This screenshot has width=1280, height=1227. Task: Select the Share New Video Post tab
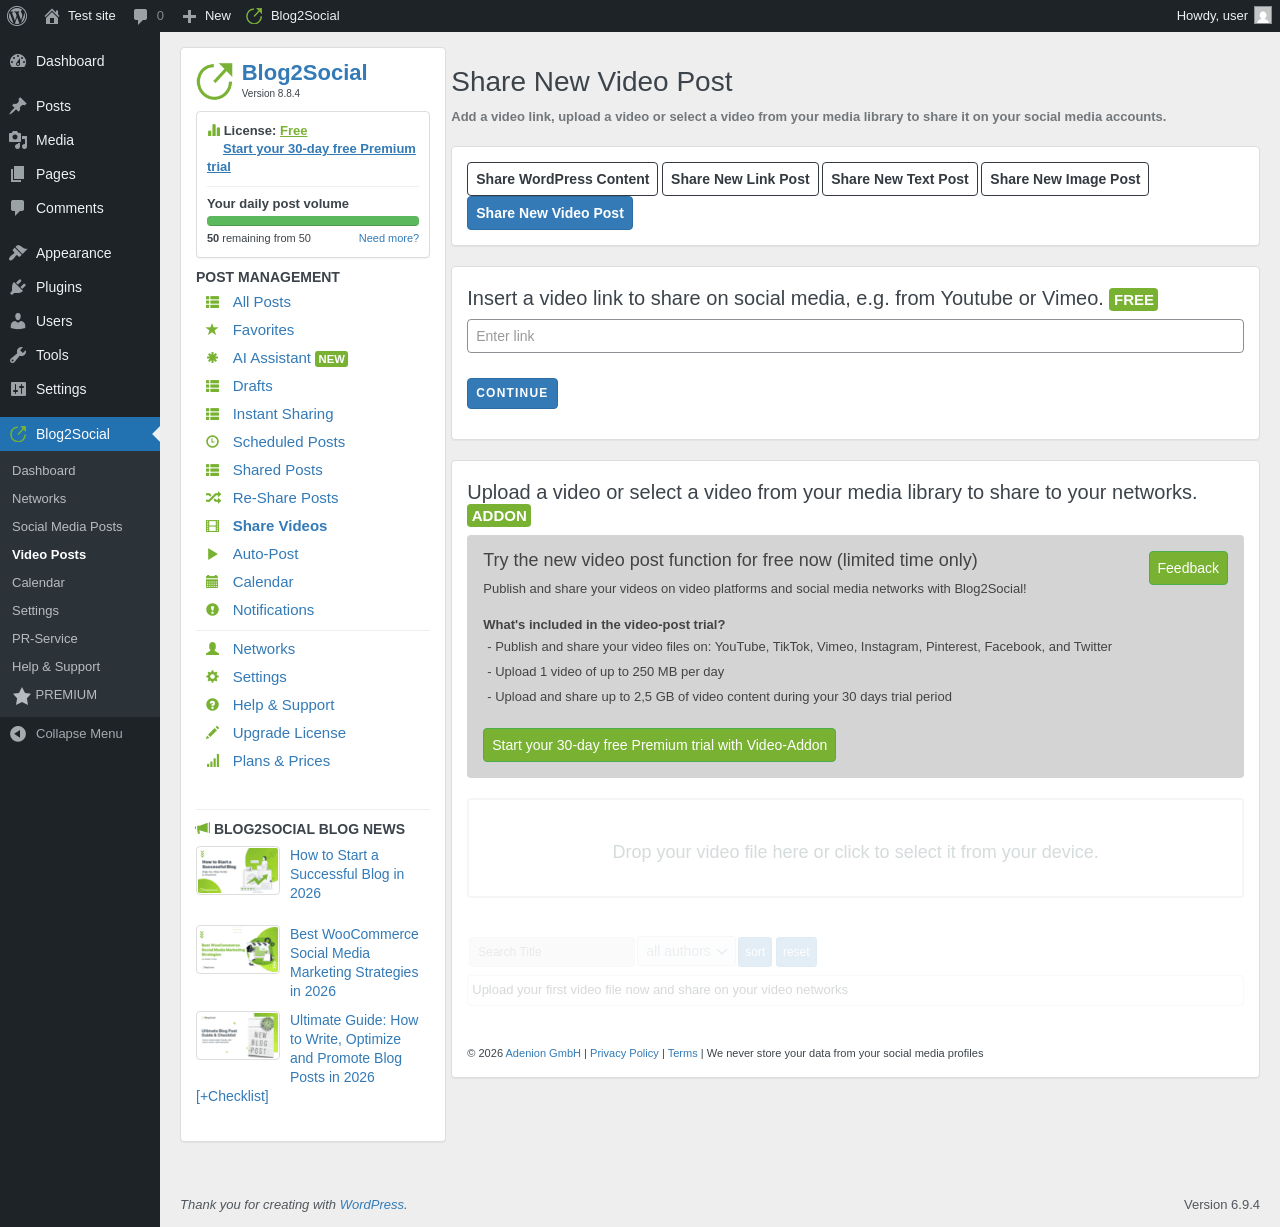(550, 213)
